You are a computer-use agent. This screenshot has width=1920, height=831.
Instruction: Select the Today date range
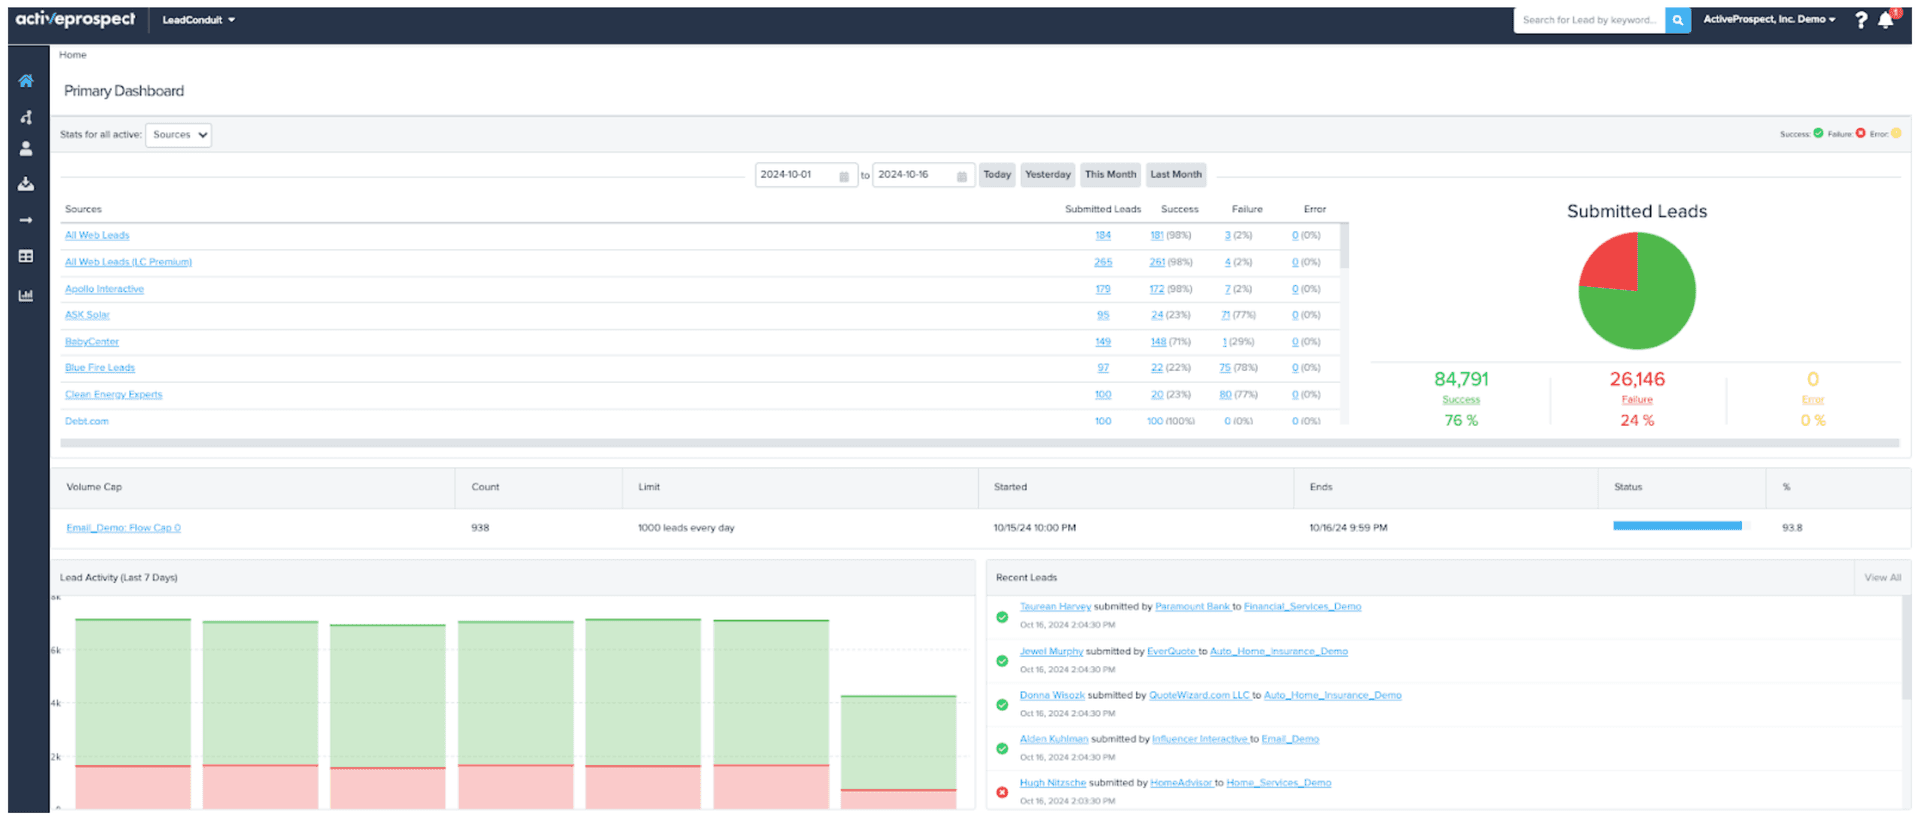point(997,175)
